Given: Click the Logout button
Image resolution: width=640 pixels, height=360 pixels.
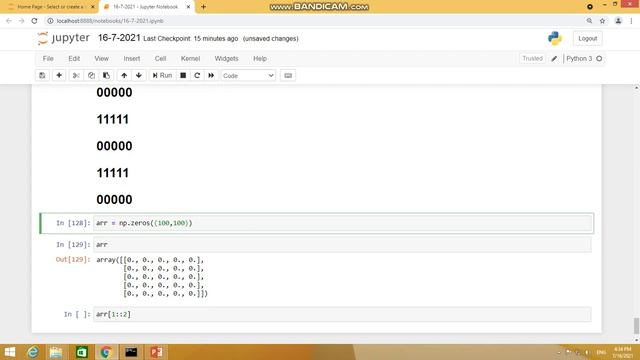Looking at the screenshot, I should (x=587, y=38).
